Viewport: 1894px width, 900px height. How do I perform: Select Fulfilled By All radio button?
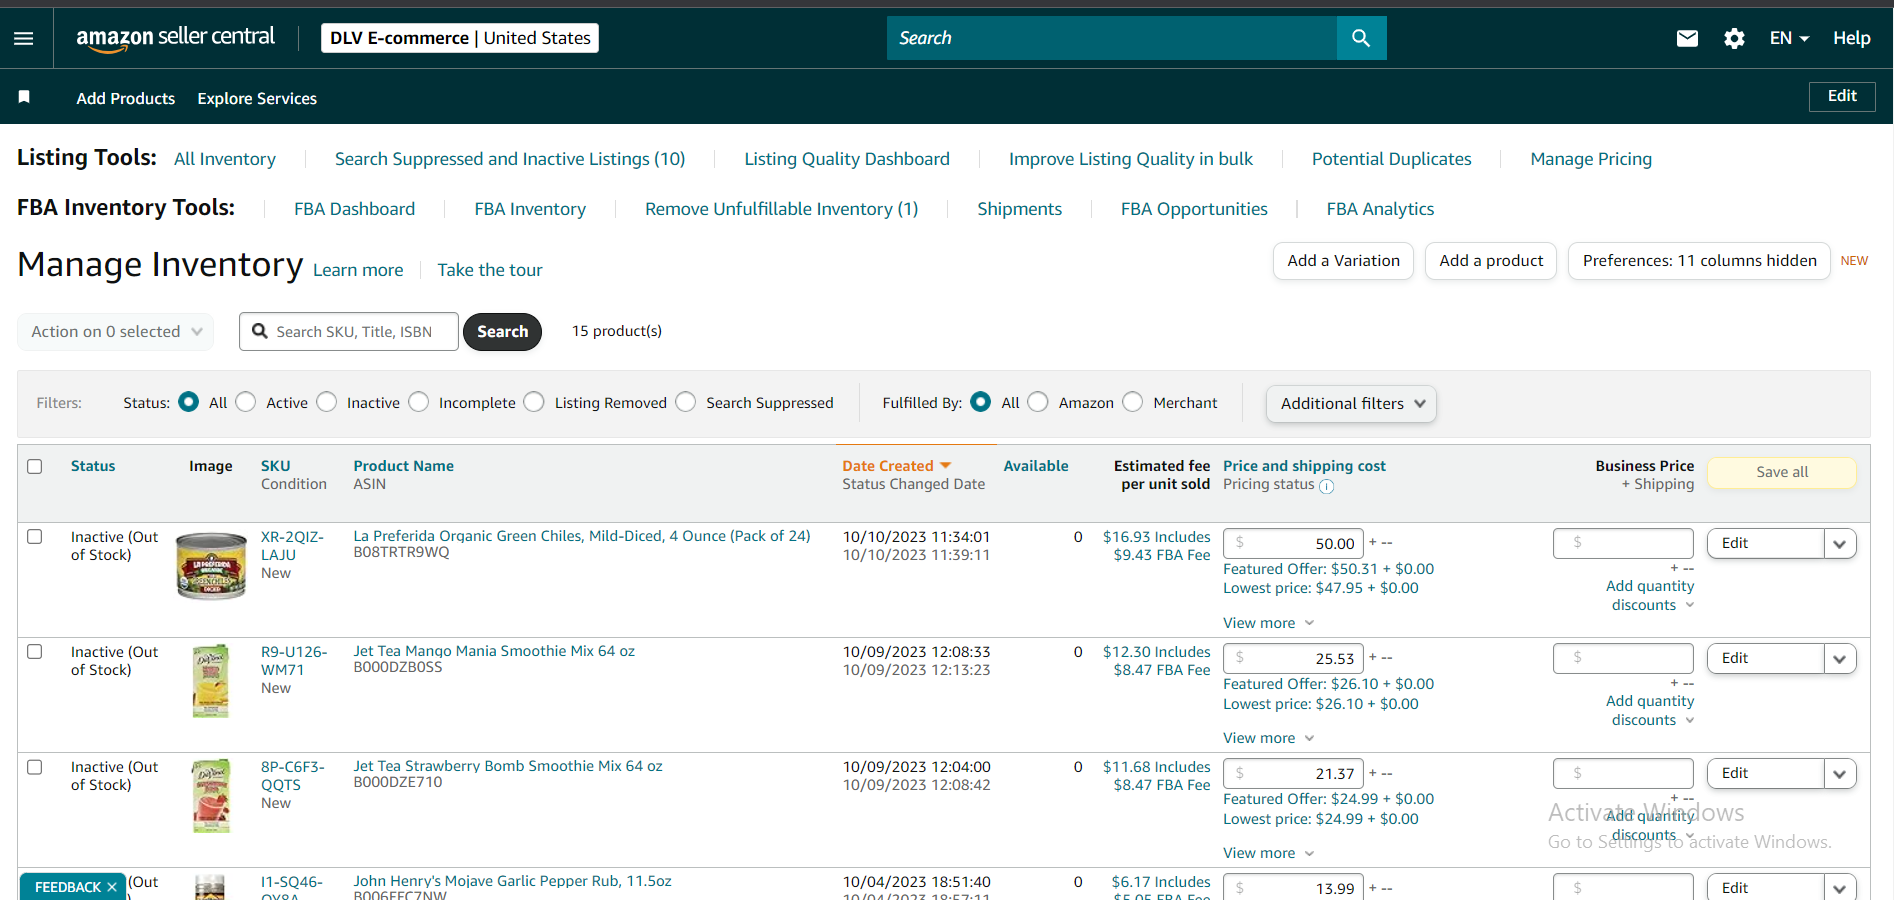(x=980, y=402)
